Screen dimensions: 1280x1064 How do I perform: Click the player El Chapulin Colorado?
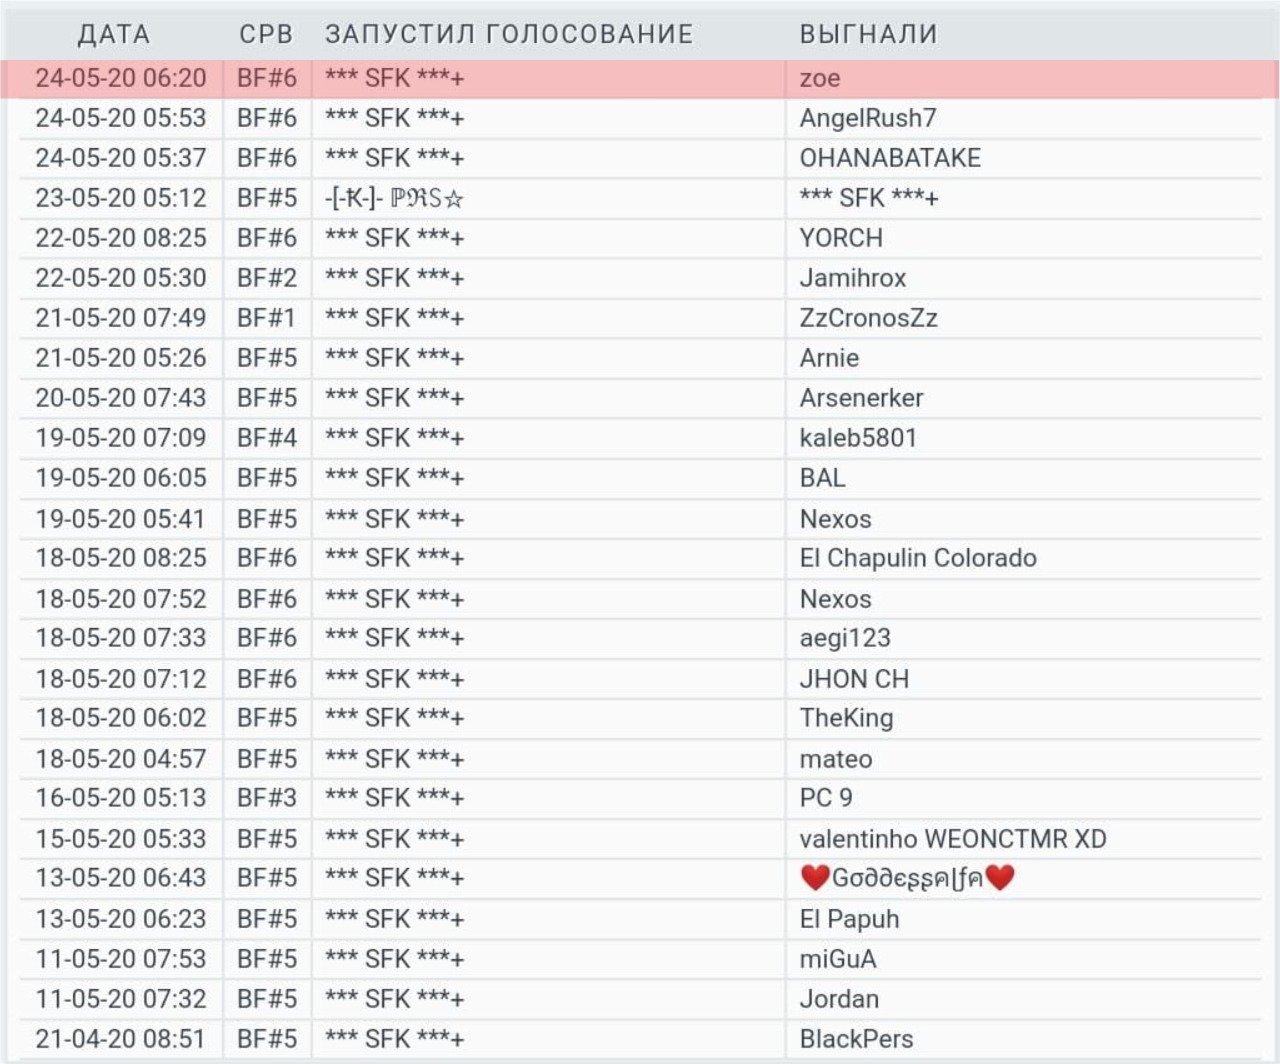click(917, 558)
